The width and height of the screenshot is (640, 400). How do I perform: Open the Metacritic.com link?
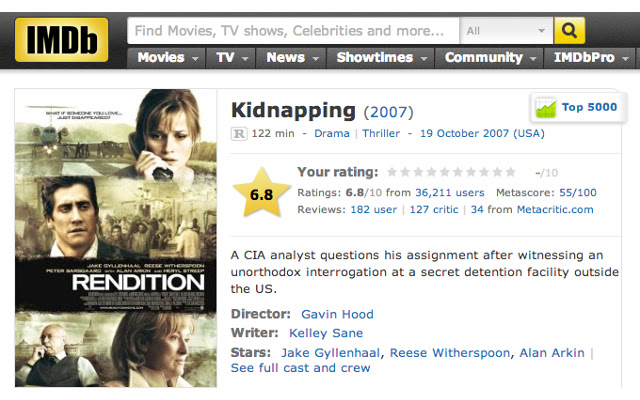555,210
